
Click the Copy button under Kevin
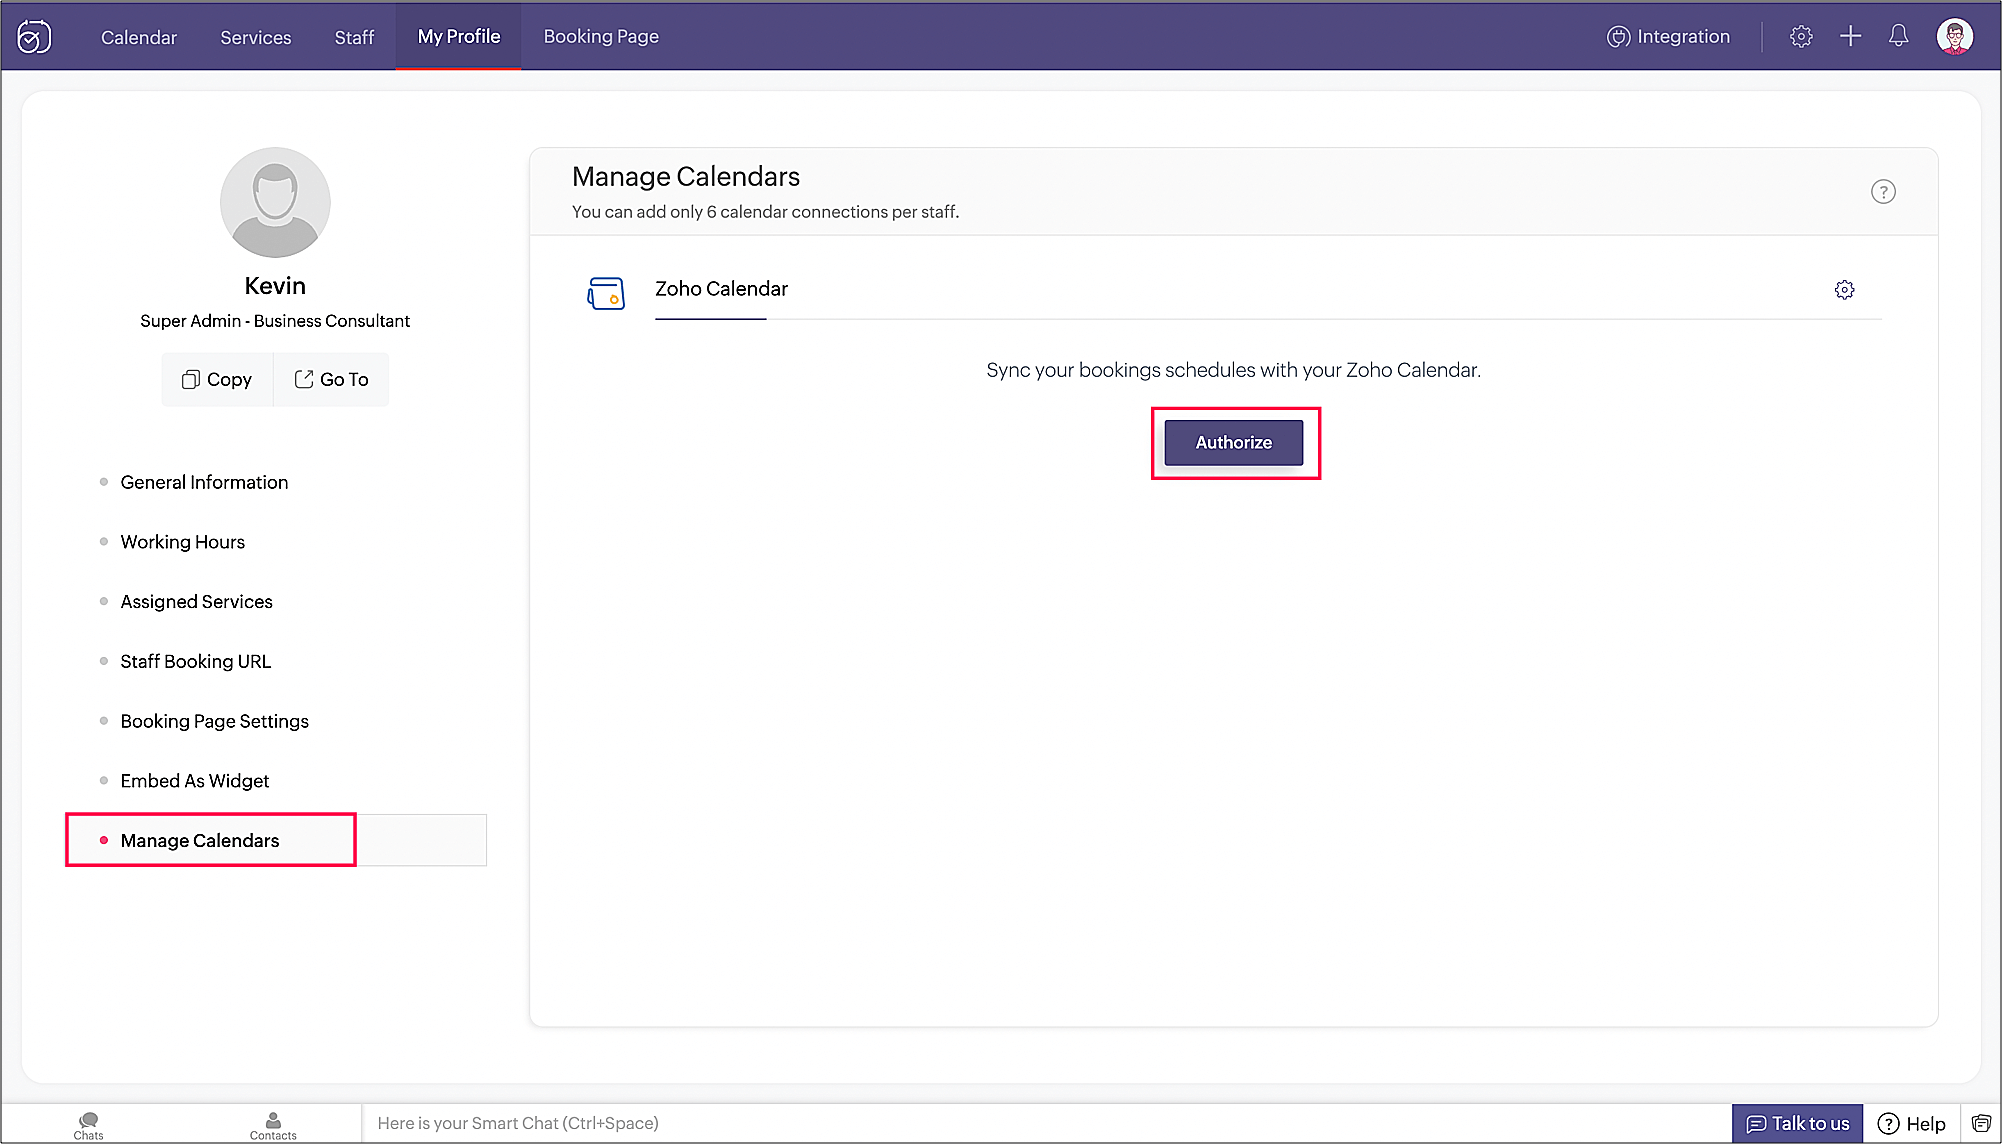pyautogui.click(x=217, y=380)
